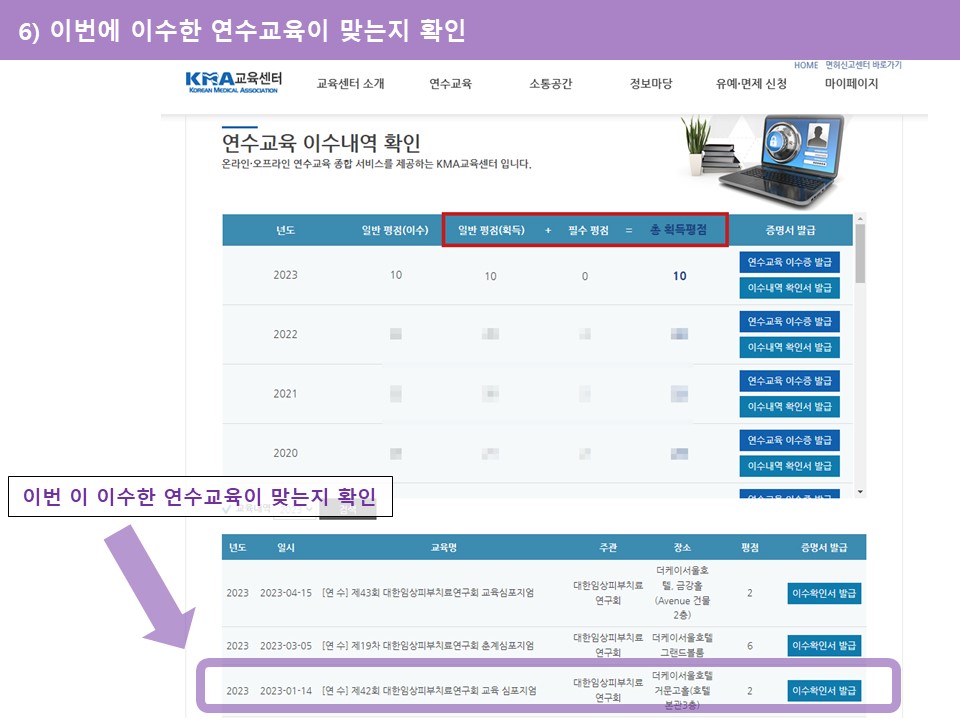Issue 연수교육 이수증 for year 2020
The height and width of the screenshot is (720, 960).
(789, 440)
